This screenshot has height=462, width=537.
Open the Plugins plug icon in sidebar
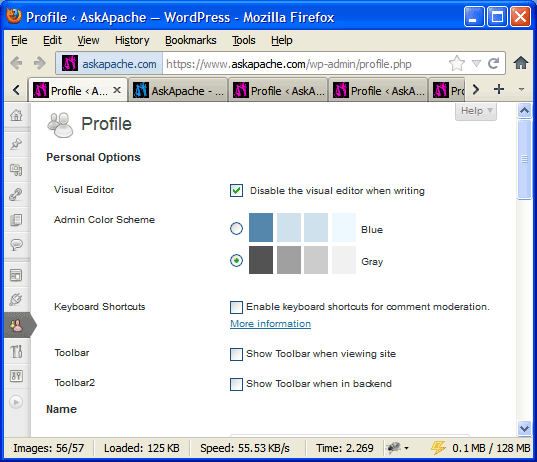pos(16,299)
